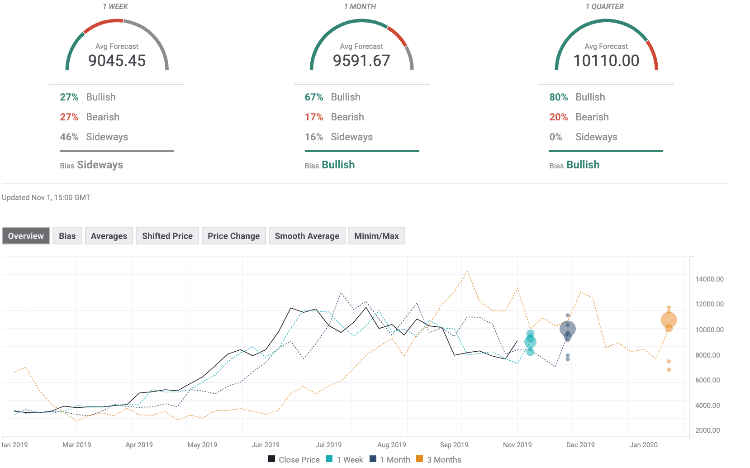Switch to the Overview tab
The image size is (750, 468).
tap(25, 236)
